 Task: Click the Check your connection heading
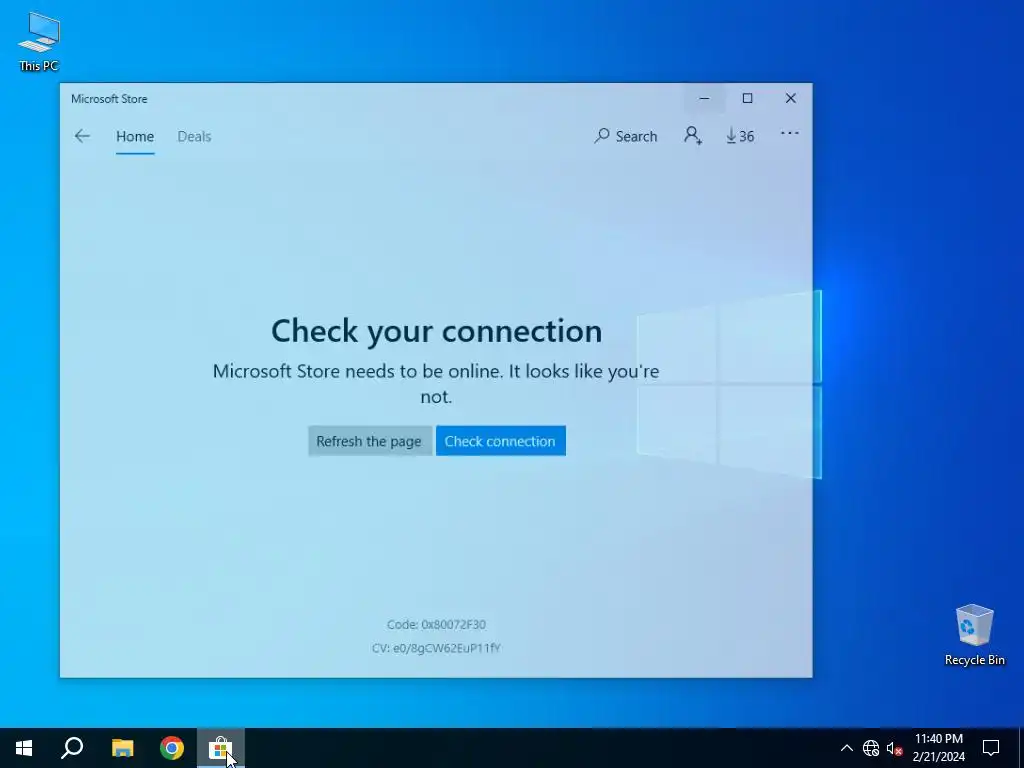coord(436,330)
